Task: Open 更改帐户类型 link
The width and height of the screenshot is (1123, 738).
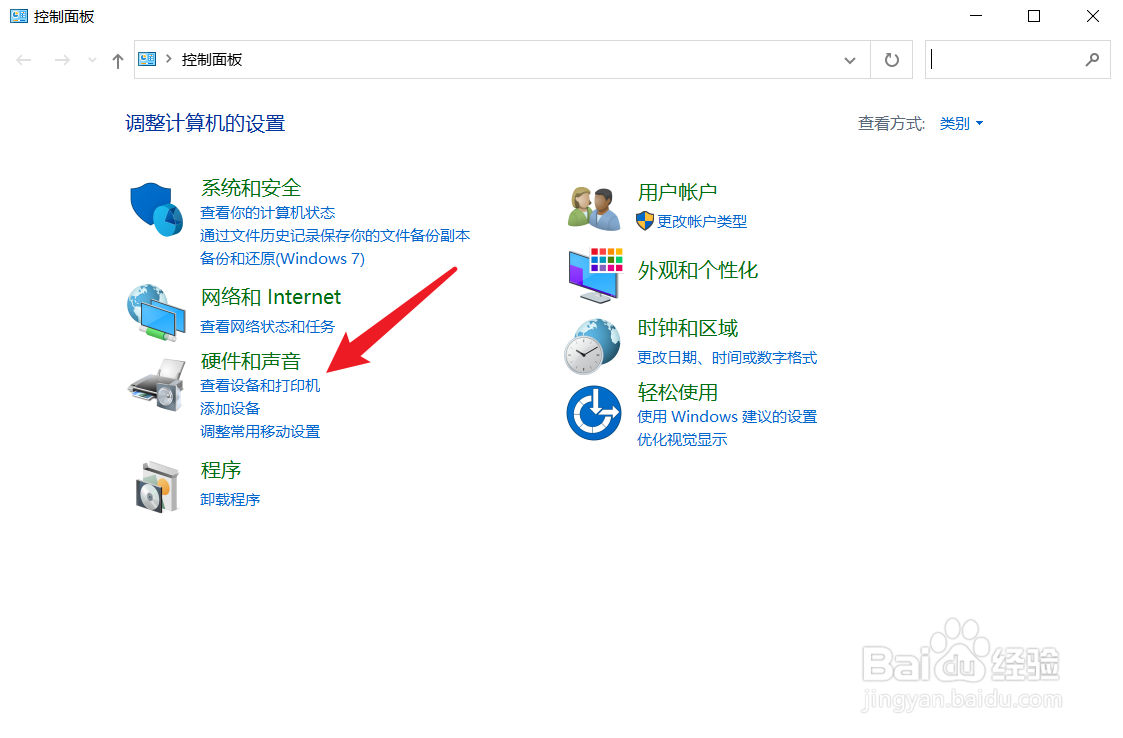Action: point(702,221)
